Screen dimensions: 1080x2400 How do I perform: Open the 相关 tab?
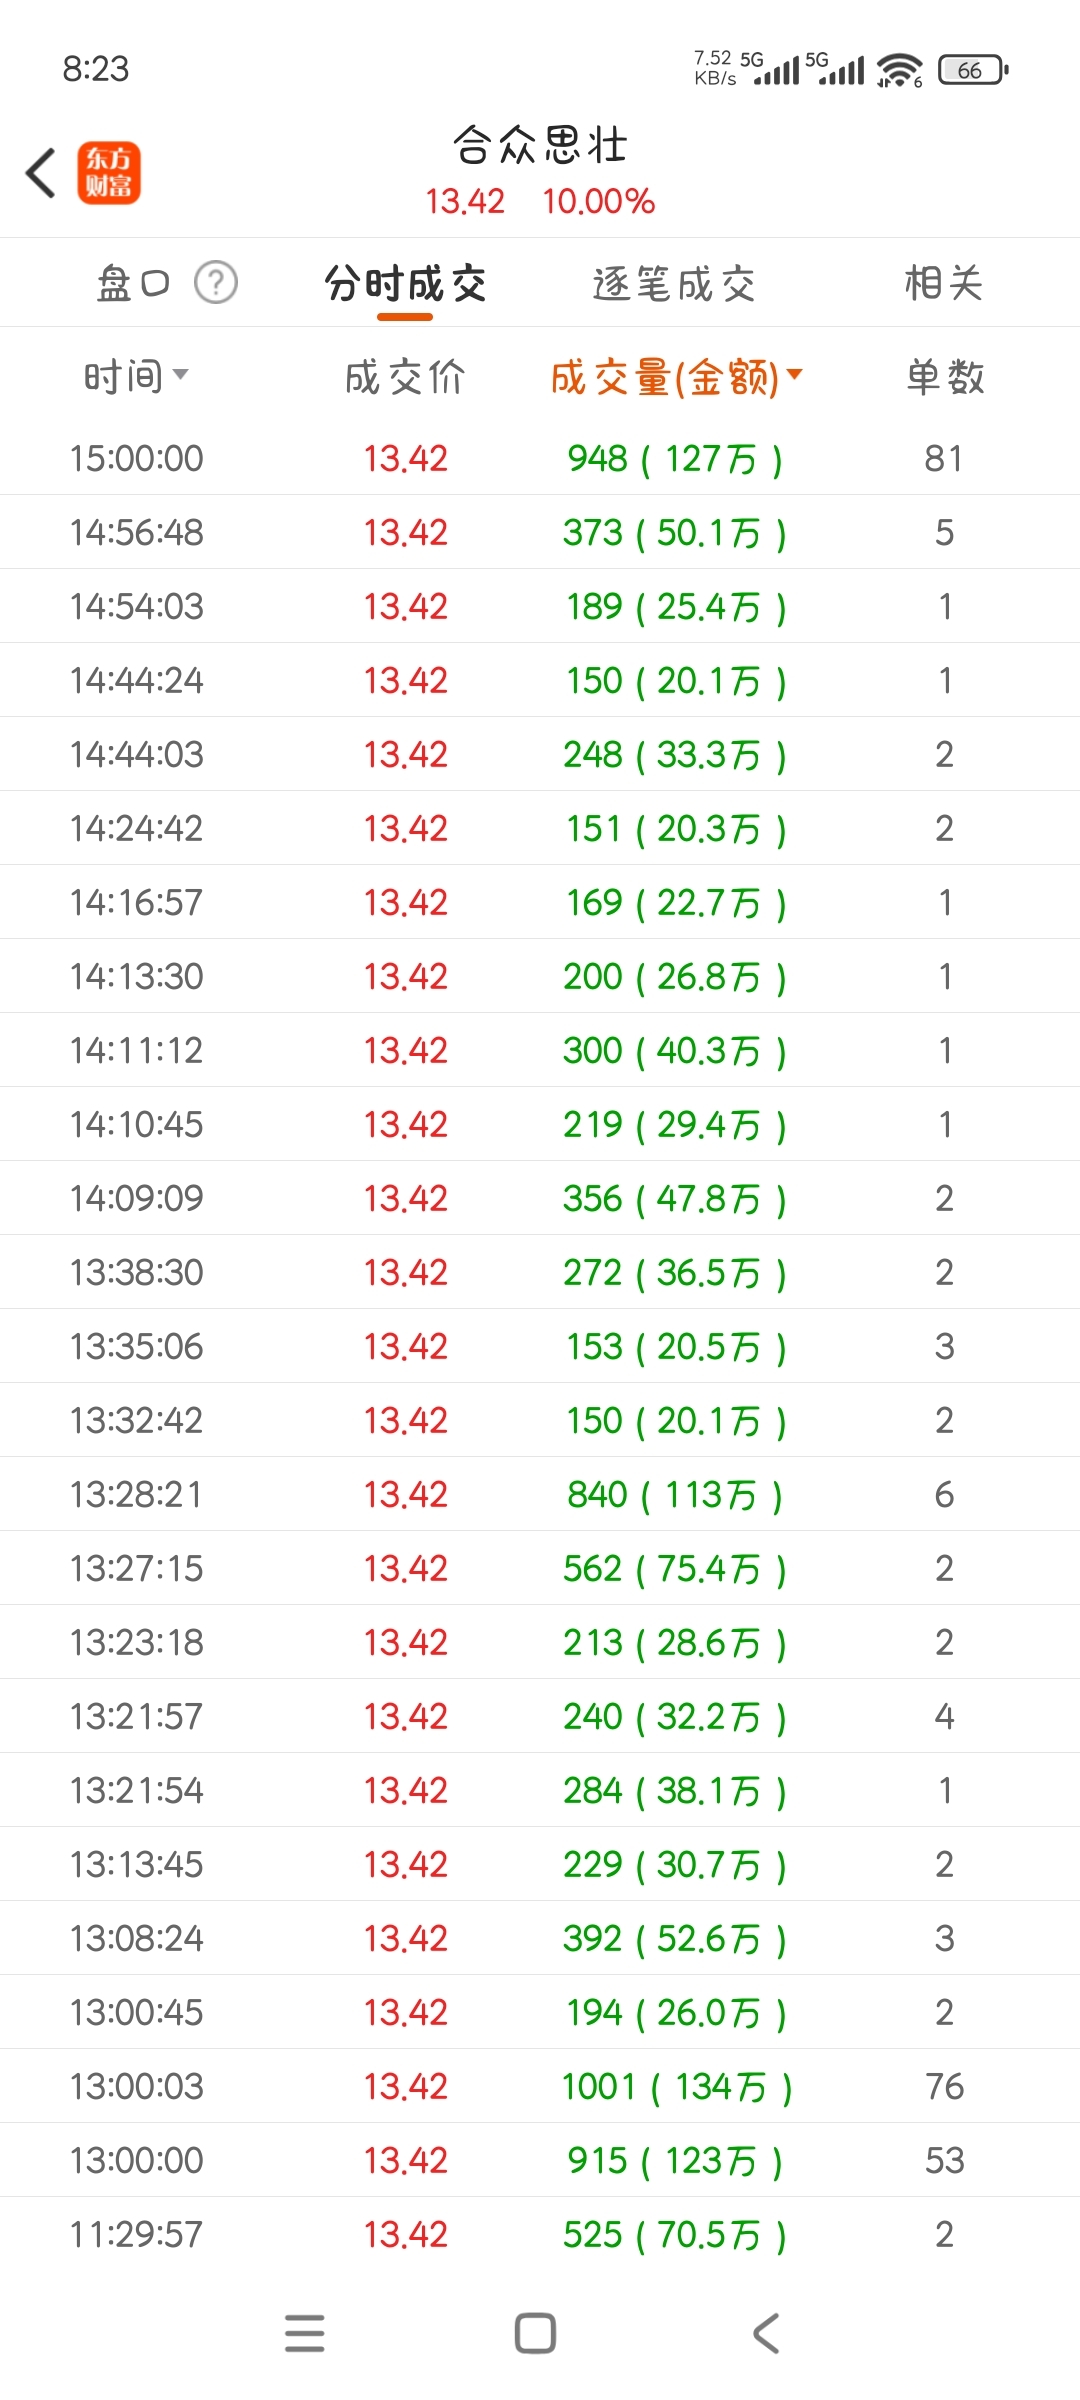tap(944, 283)
